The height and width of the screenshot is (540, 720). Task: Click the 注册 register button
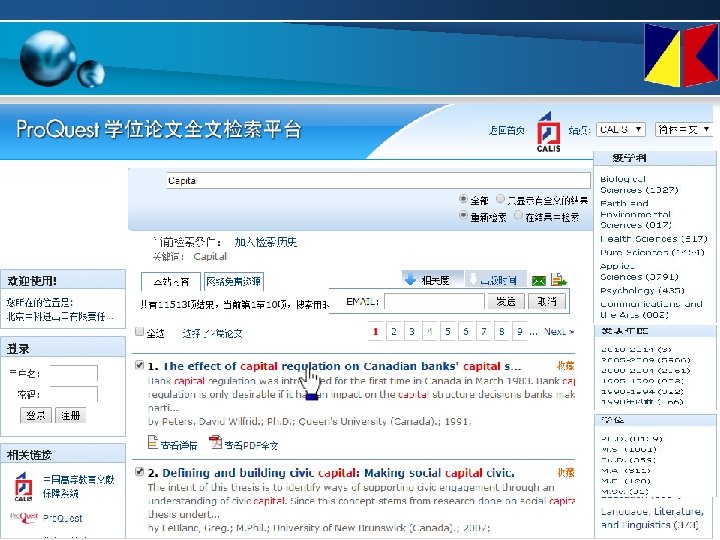click(71, 416)
